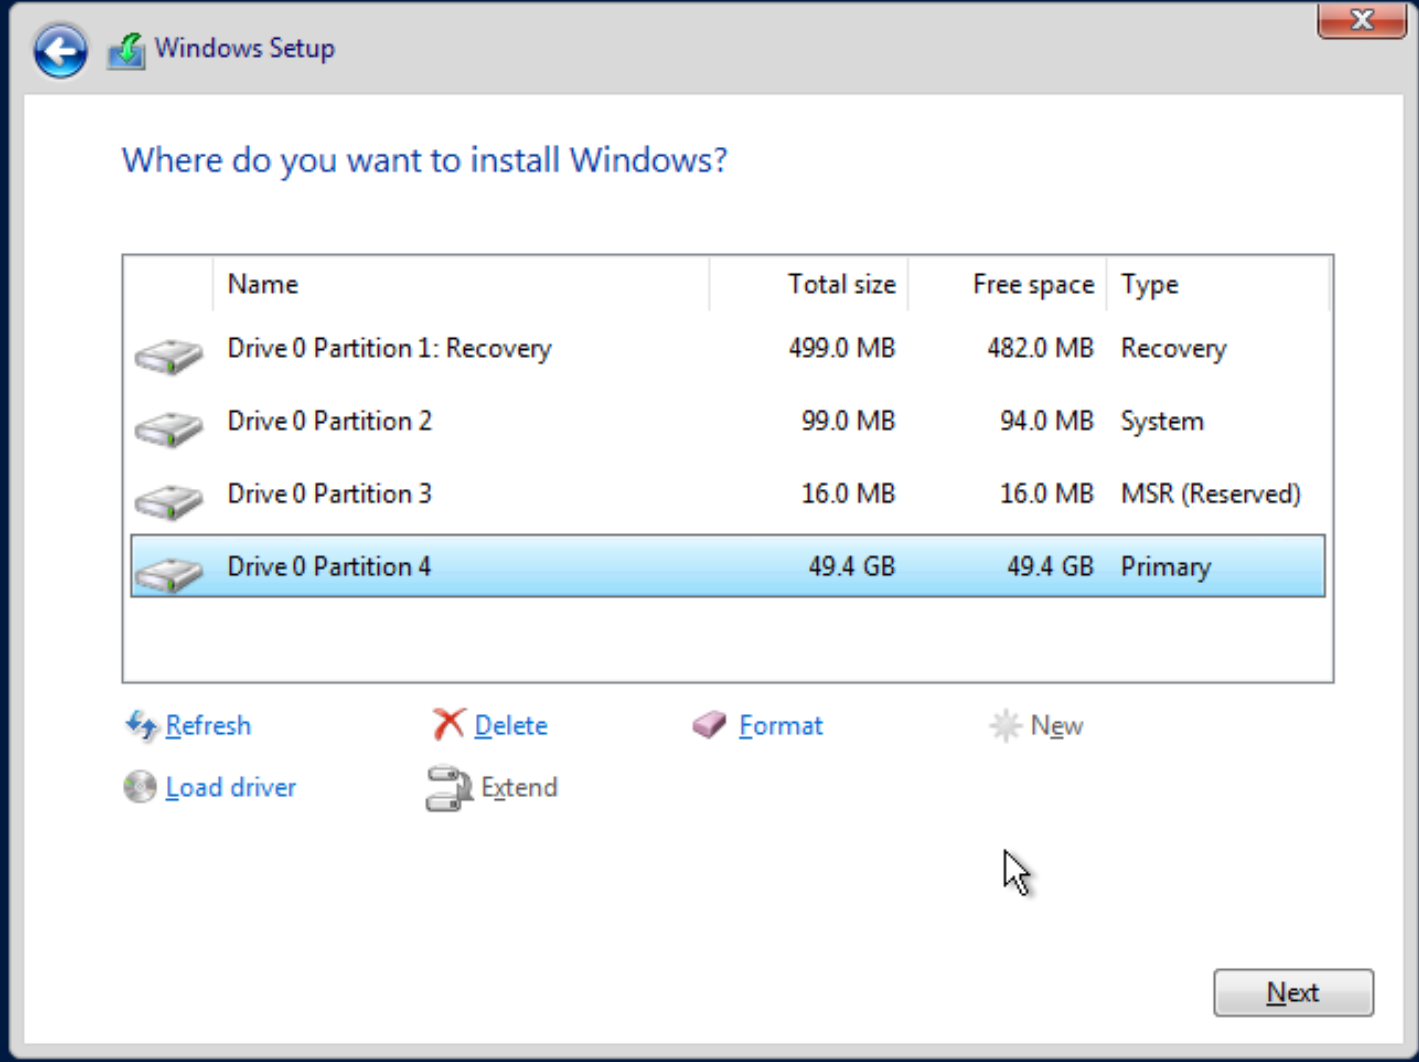The height and width of the screenshot is (1062, 1419).
Task: Click the Next button
Action: [1293, 992]
